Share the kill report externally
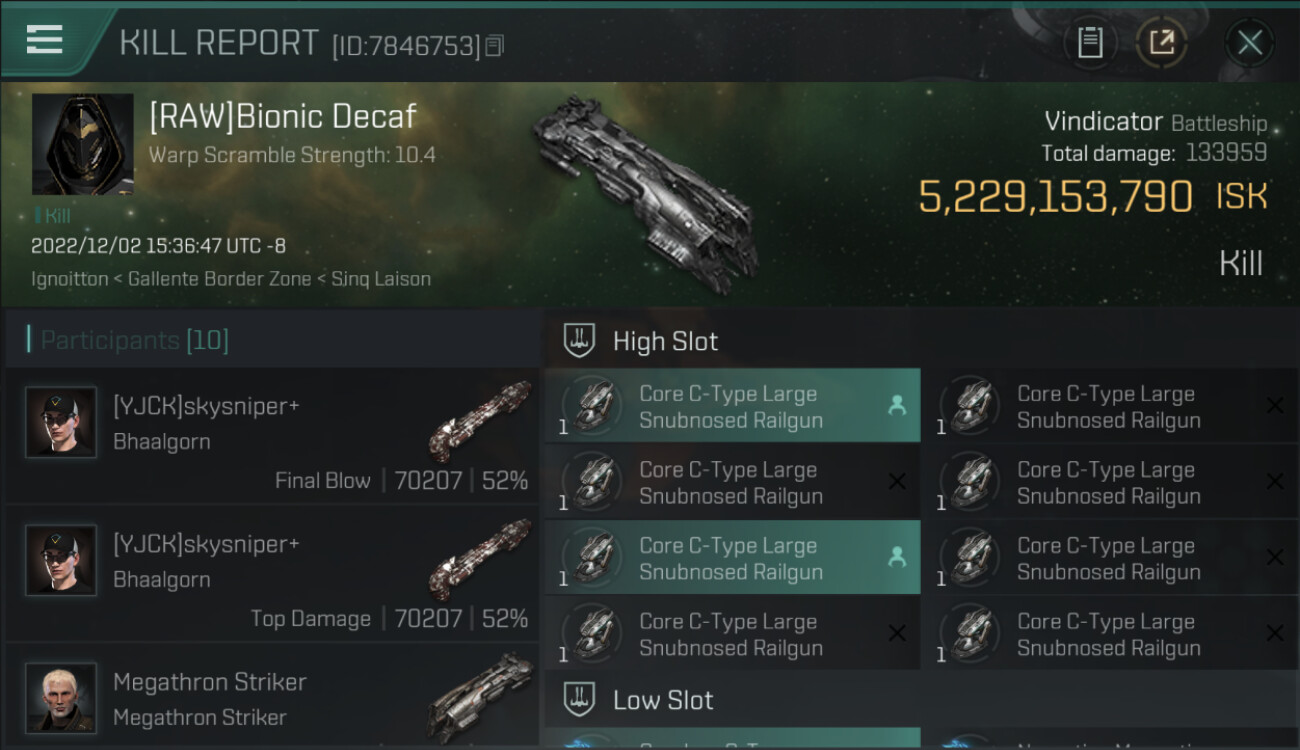The height and width of the screenshot is (750, 1300). click(x=1162, y=43)
